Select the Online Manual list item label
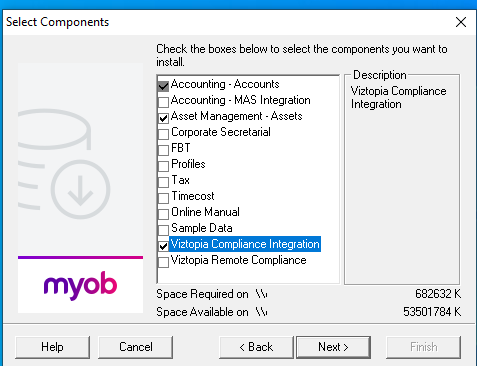The width and height of the screenshot is (477, 366). (x=205, y=212)
